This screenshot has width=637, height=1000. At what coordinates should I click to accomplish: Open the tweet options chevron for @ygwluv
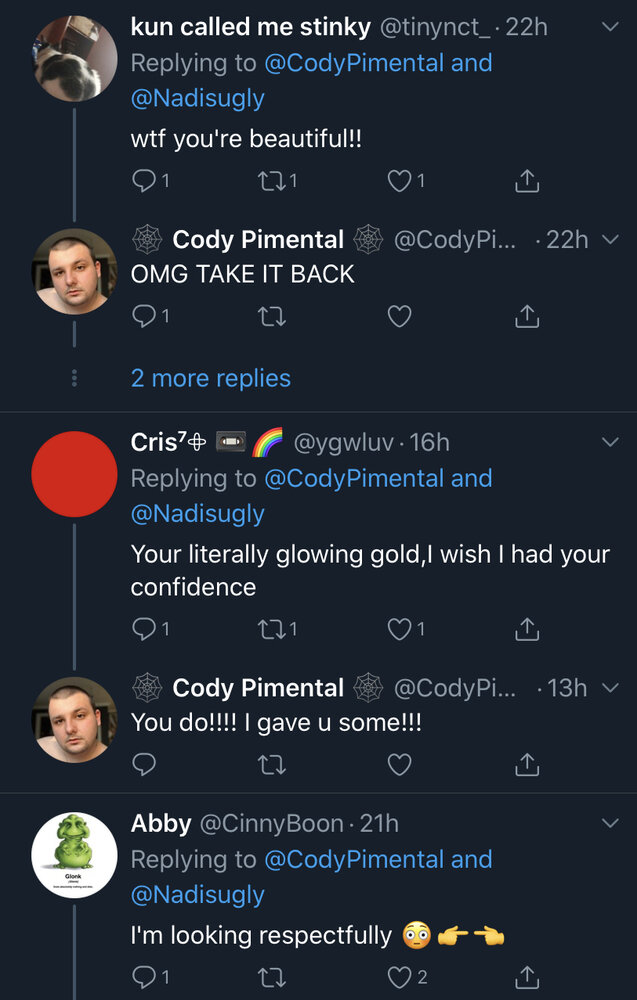tap(610, 441)
